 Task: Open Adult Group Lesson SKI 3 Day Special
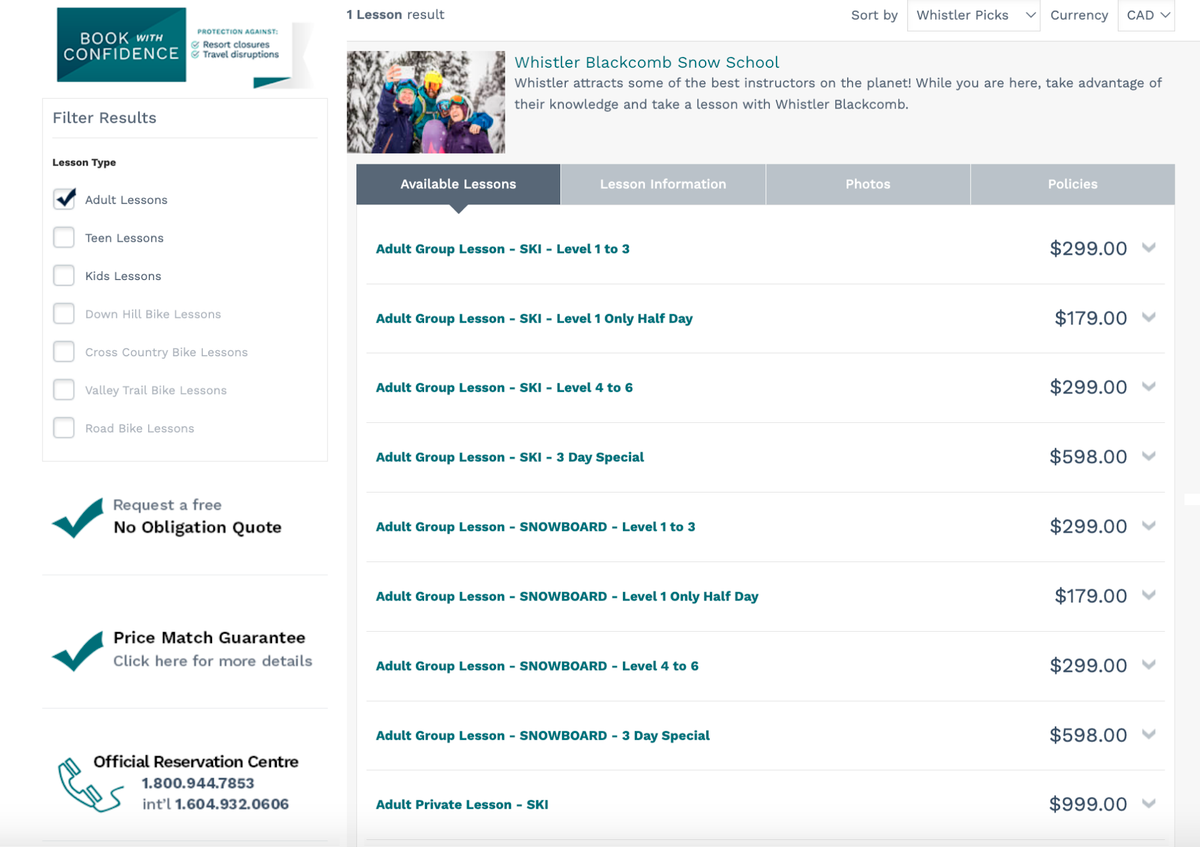[x=510, y=457]
